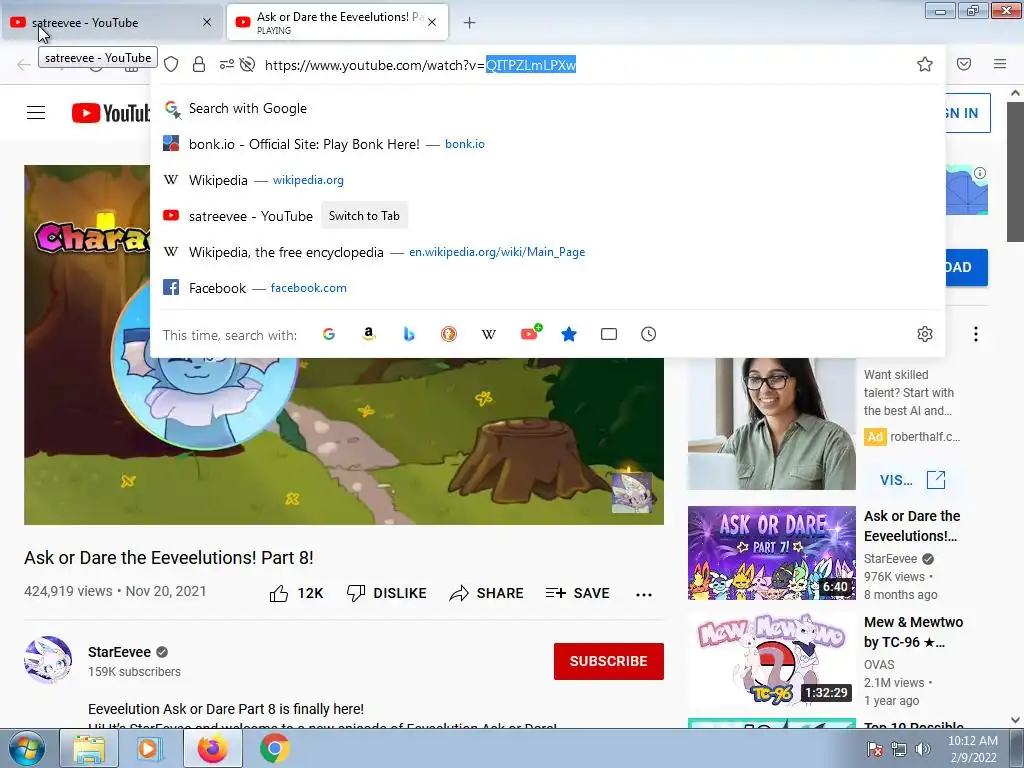This screenshot has width=1024, height=768.
Task: Click the network icon in the system tray
Action: tap(899, 749)
